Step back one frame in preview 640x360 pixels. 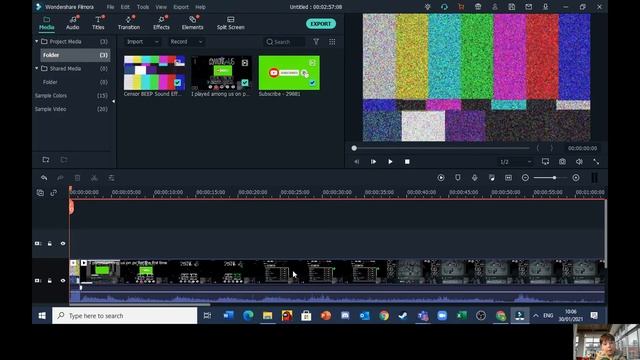356,162
